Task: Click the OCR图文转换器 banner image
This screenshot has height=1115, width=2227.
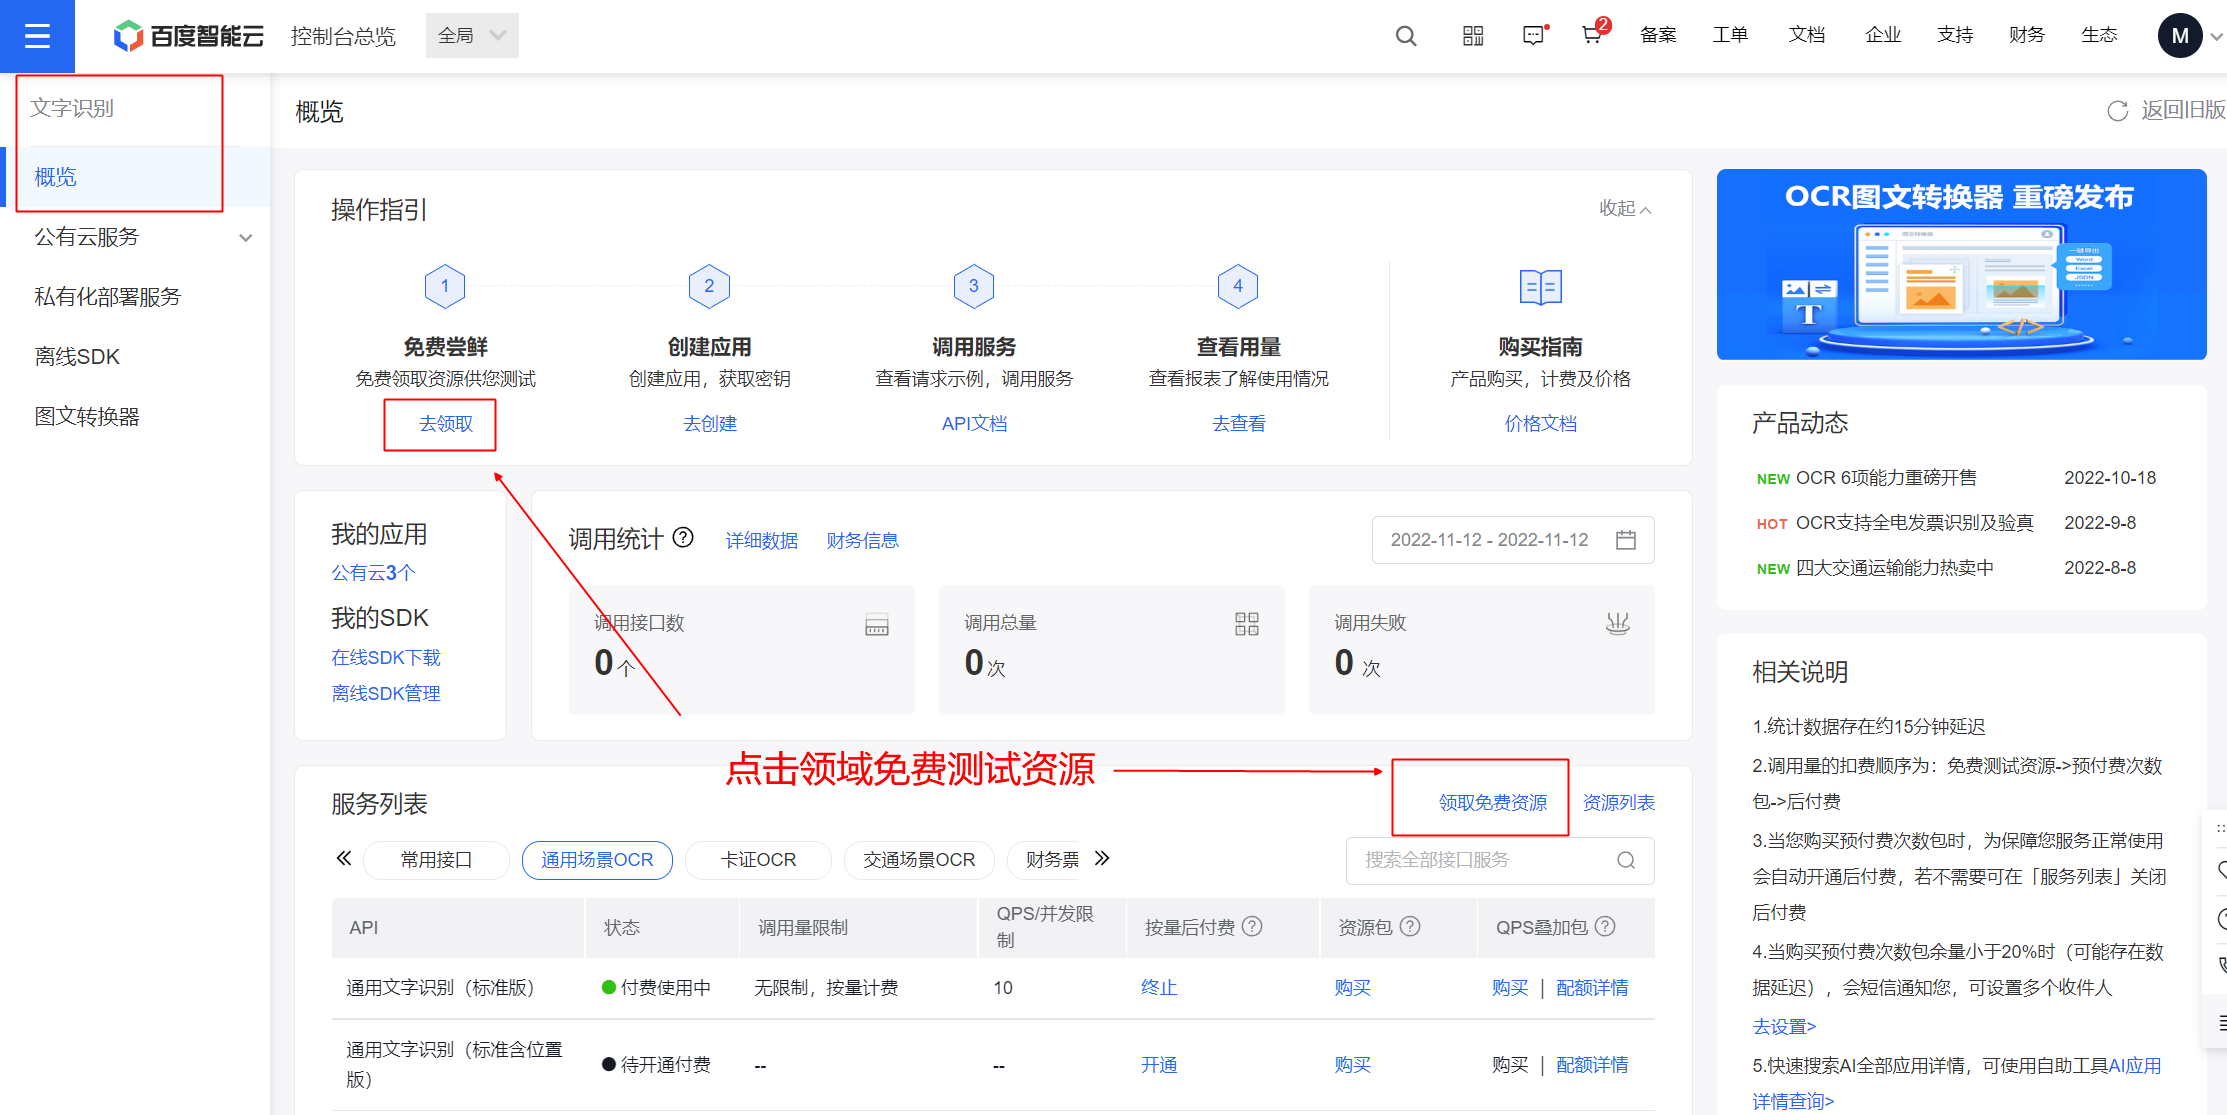Action: pos(1961,264)
